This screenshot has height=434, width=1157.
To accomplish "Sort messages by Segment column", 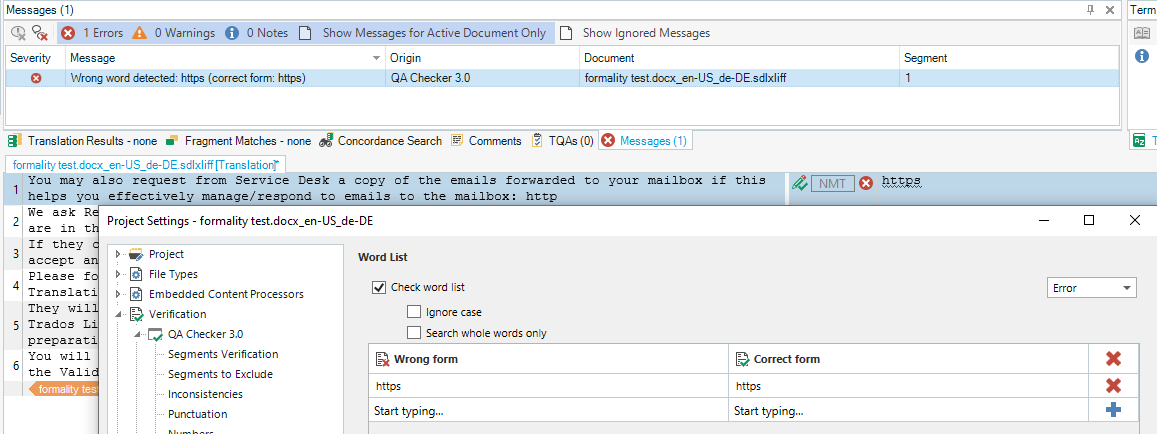I will 1009,58.
